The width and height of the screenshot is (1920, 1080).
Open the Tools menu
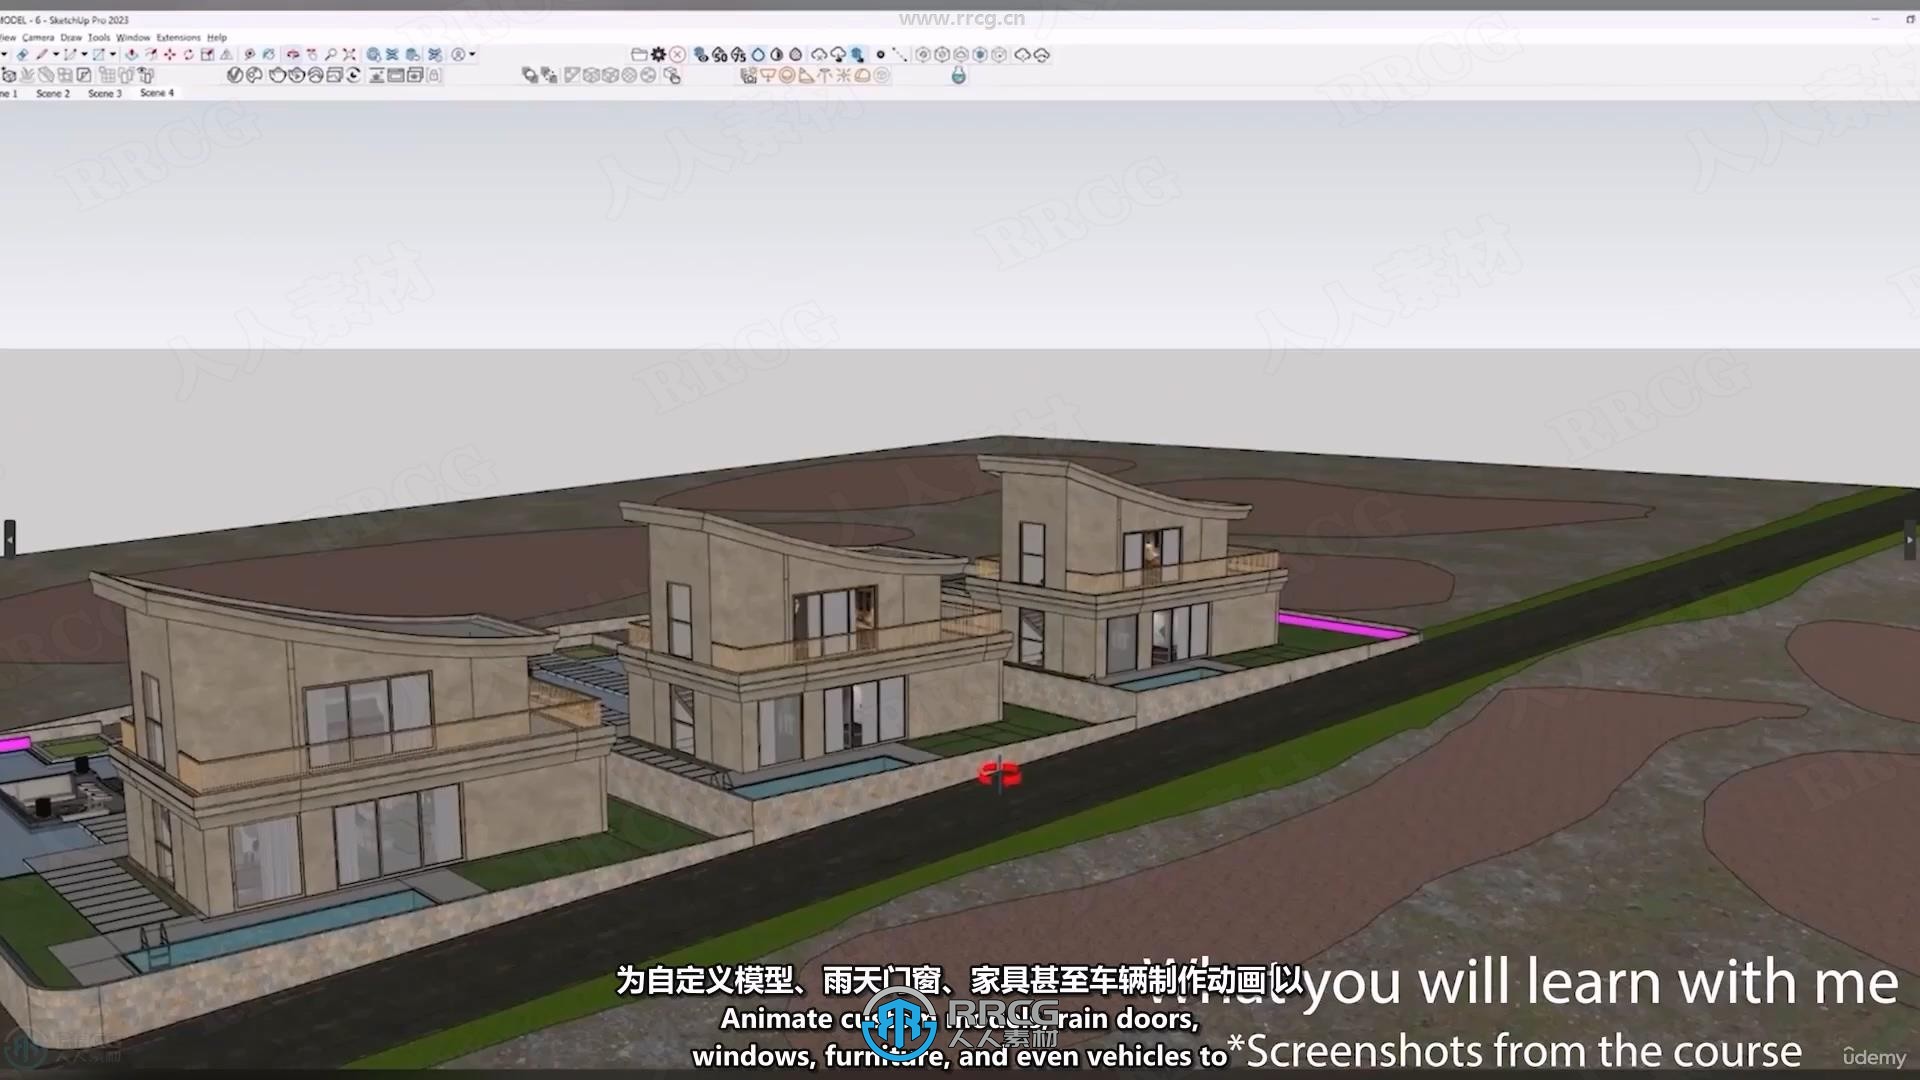pyautogui.click(x=99, y=38)
